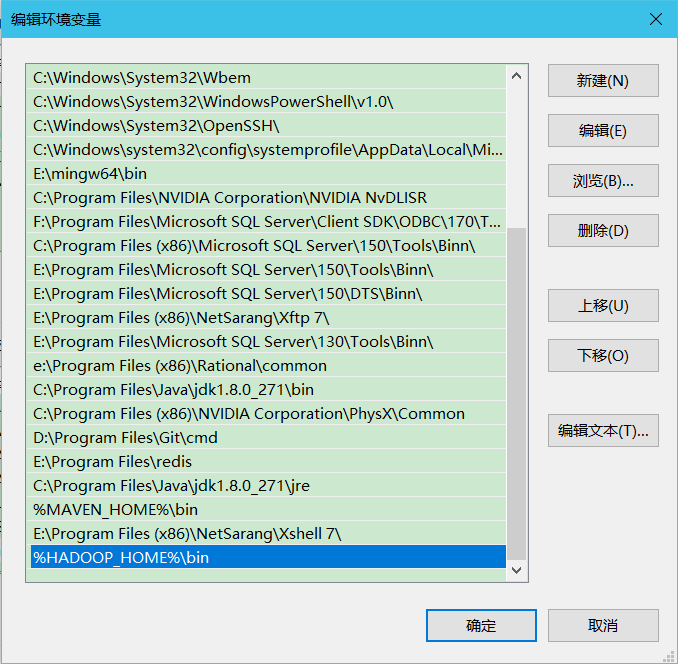The image size is (678, 664).
Task: Select highlighted %HADOOP_HOME%\bin entry
Action: [x=266, y=557]
